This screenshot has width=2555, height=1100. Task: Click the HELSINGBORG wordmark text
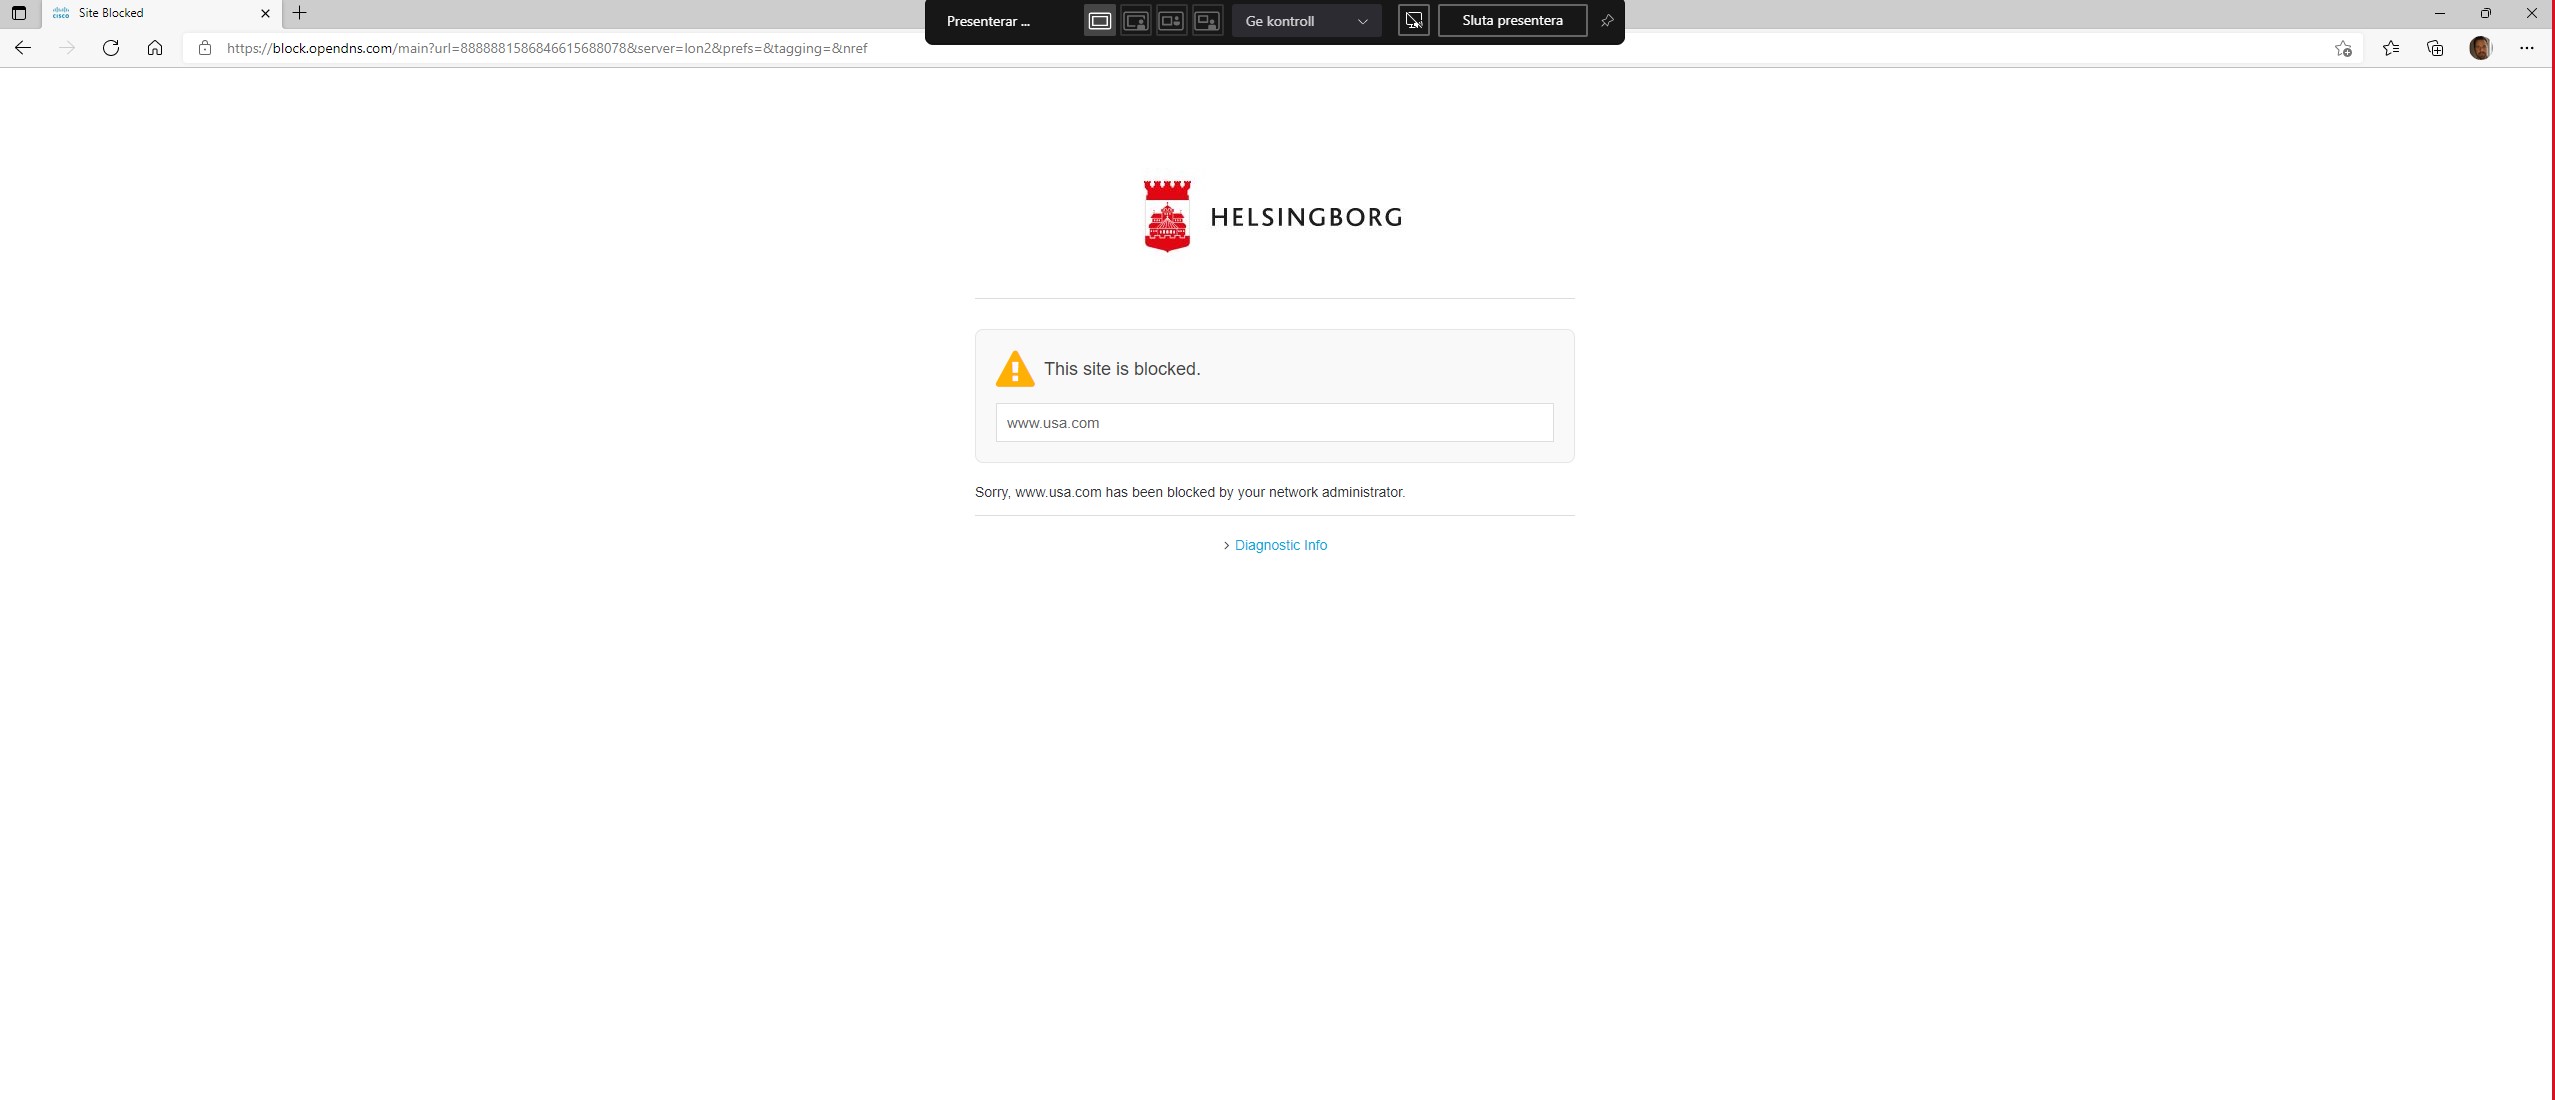coord(1306,217)
